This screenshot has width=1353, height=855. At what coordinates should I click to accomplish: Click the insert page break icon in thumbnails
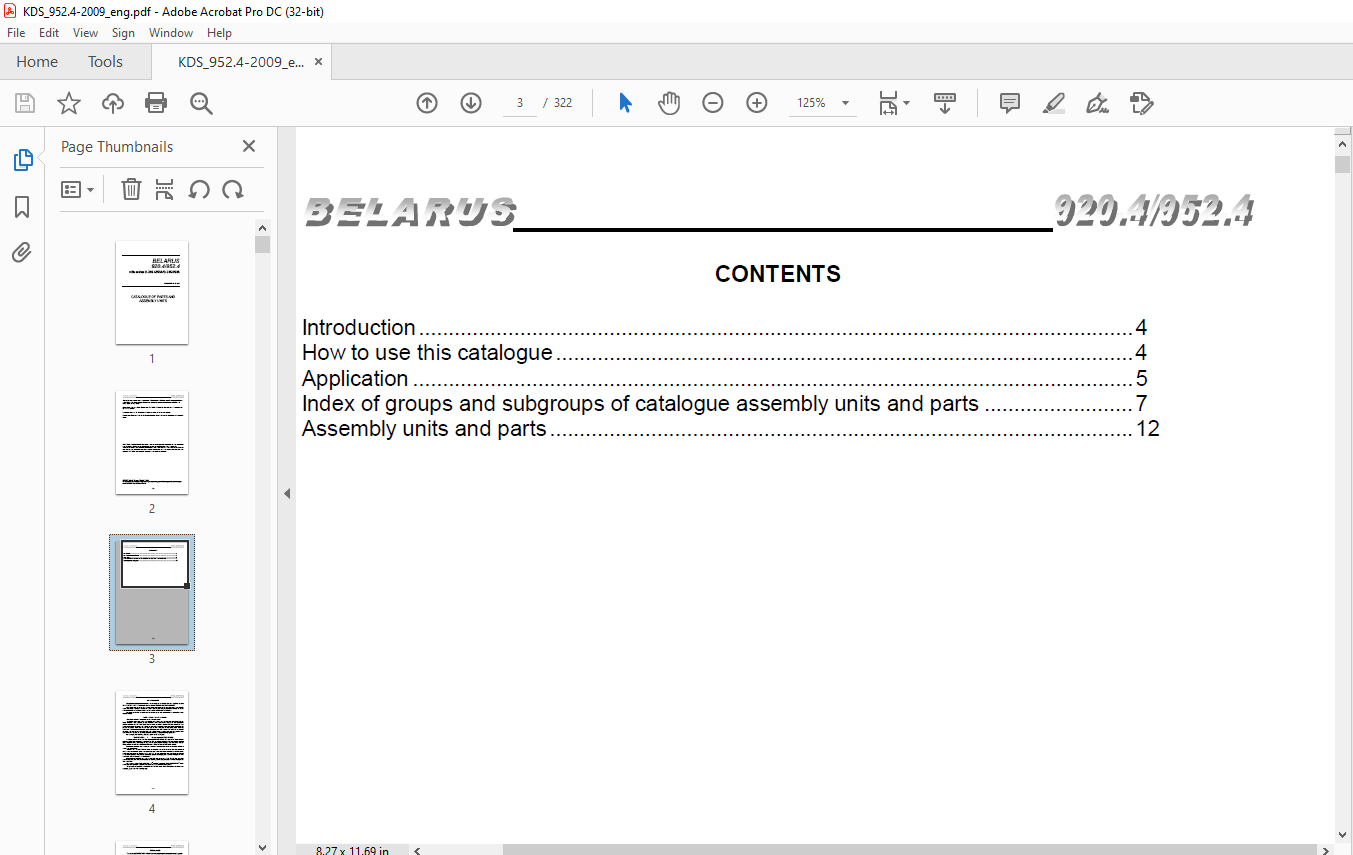[165, 189]
